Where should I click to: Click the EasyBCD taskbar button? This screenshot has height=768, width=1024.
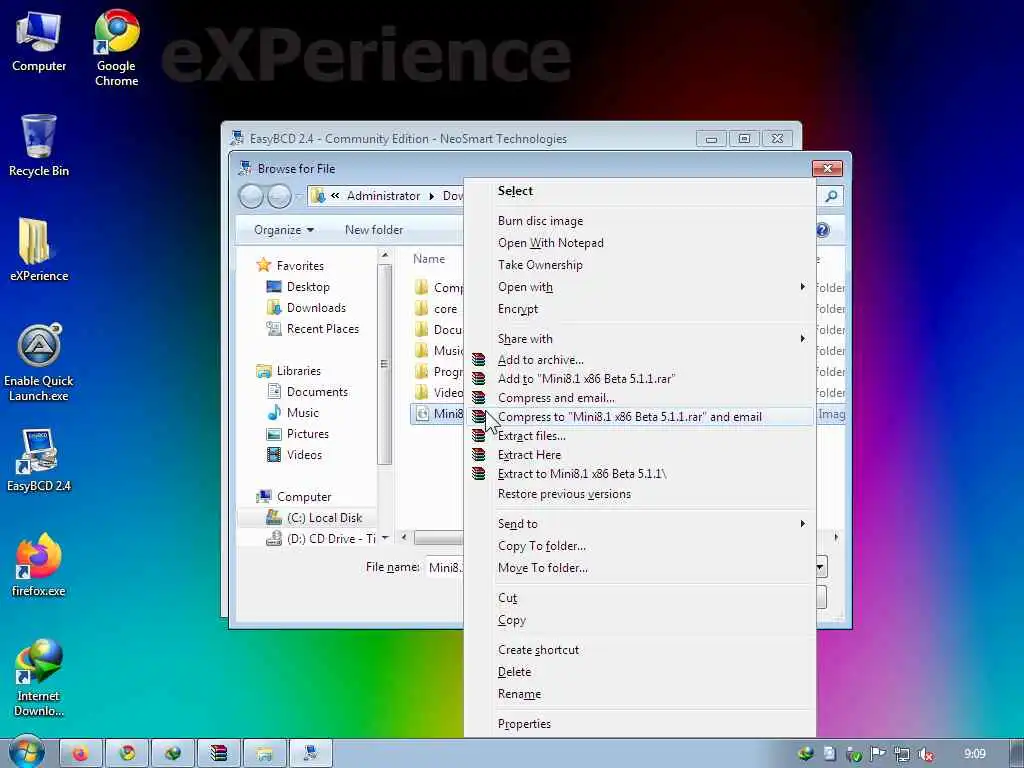(x=310, y=754)
